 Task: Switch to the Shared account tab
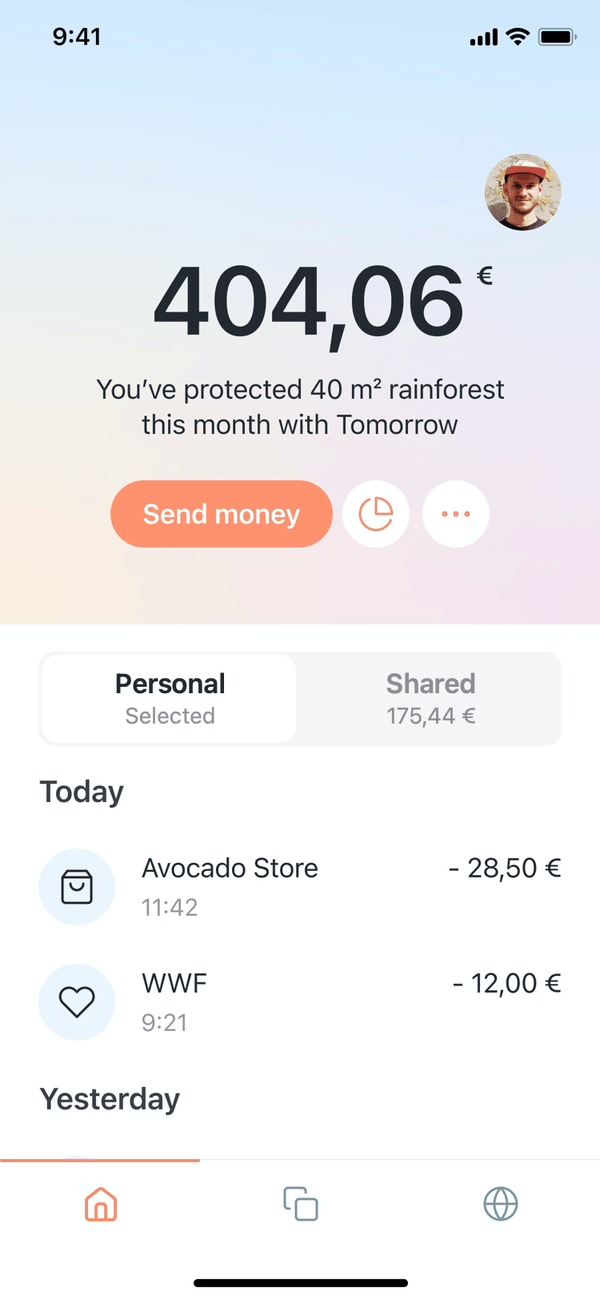pyautogui.click(x=431, y=698)
